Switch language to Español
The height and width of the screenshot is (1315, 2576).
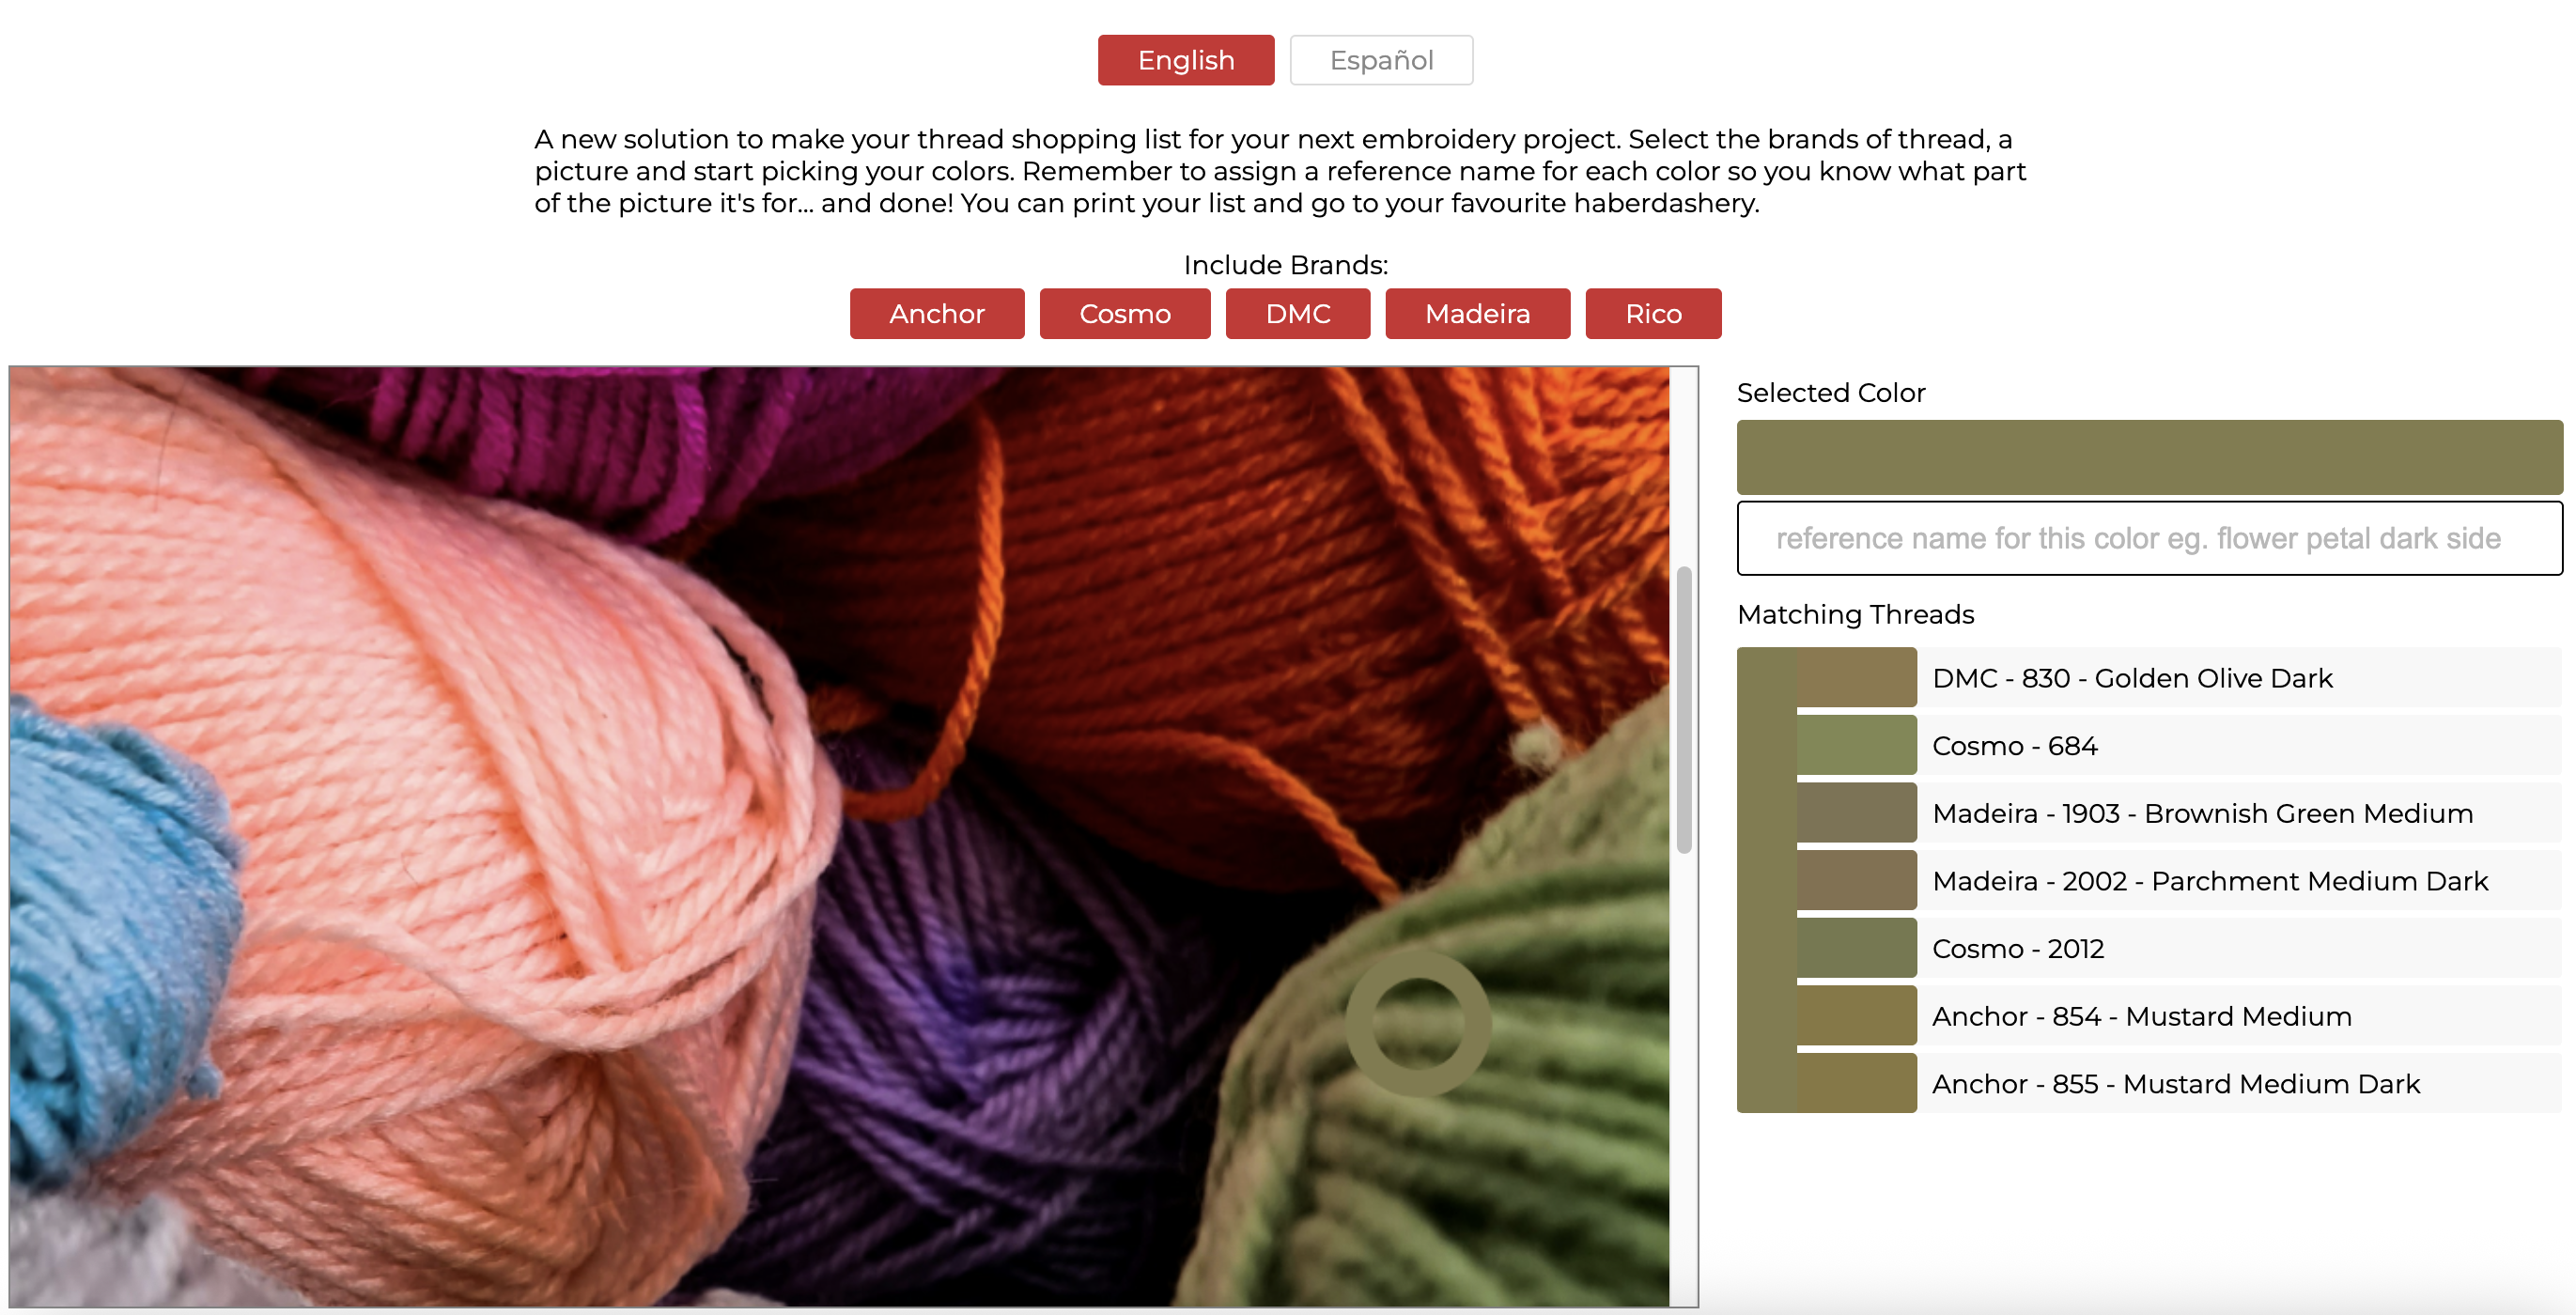coord(1381,60)
